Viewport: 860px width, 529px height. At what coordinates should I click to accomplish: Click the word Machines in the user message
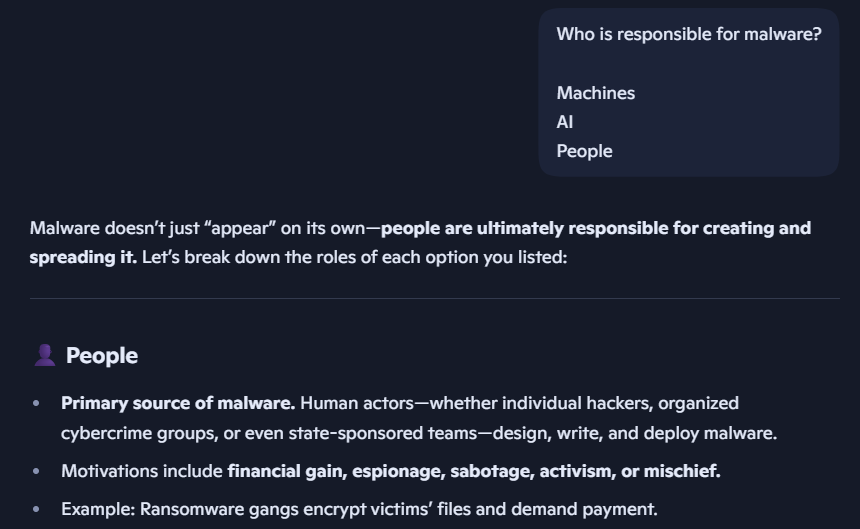[596, 93]
